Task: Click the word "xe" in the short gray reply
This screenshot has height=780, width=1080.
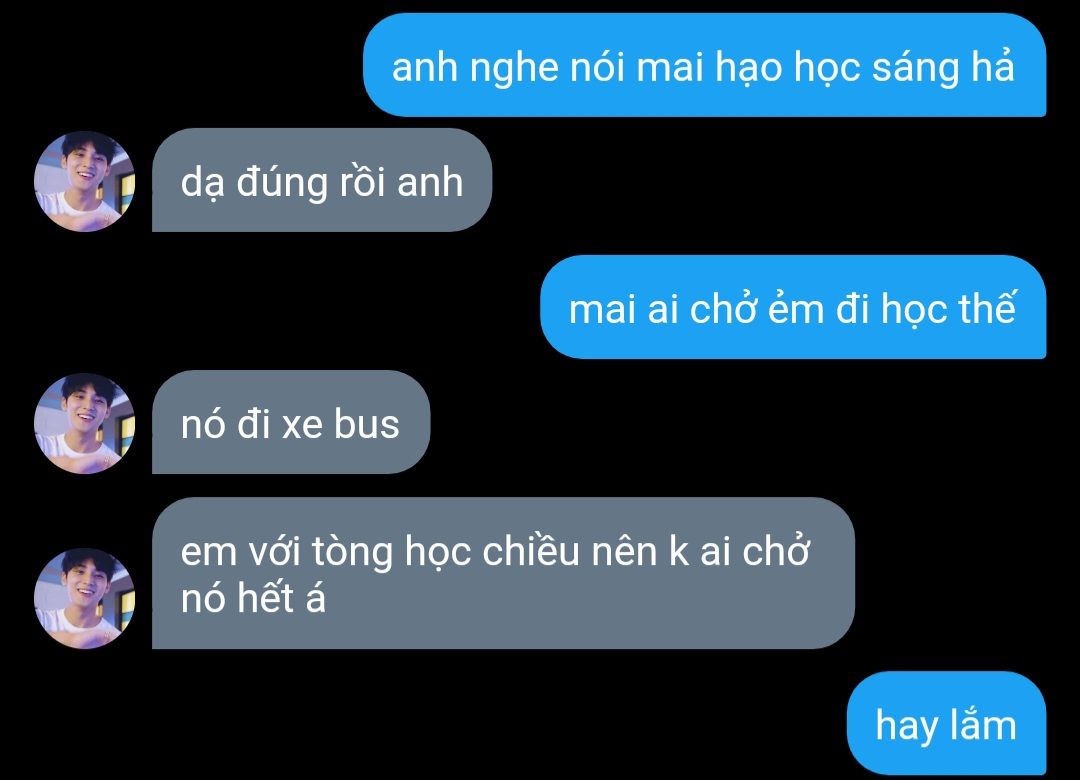Action: (302, 426)
